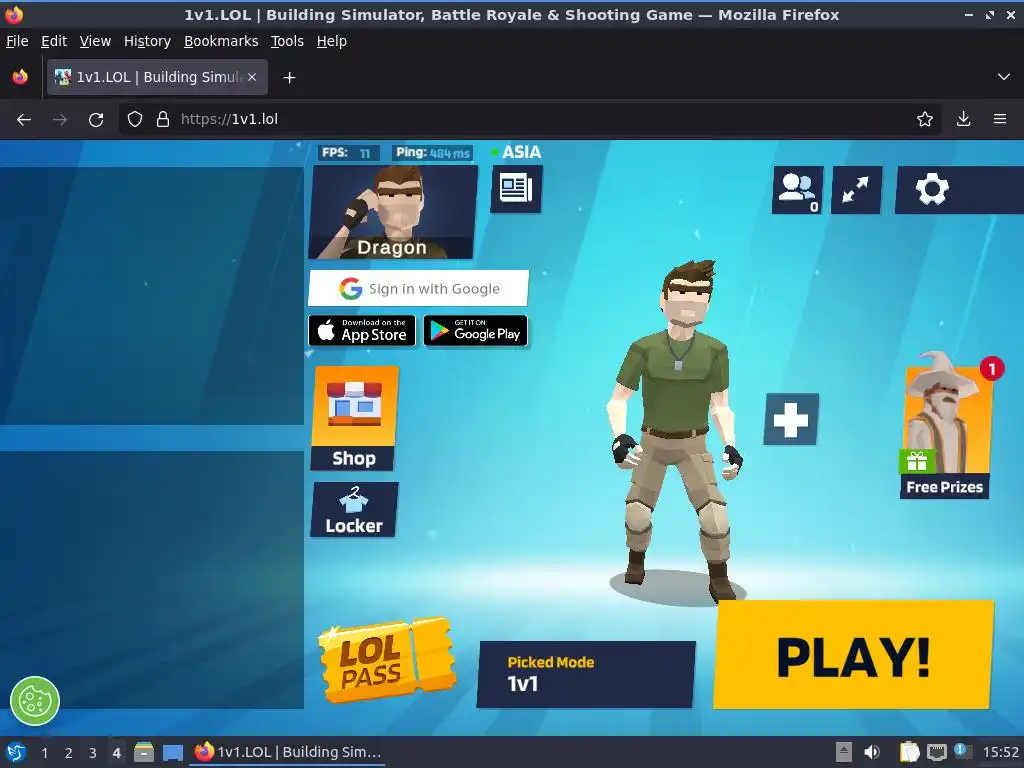
Task: Open the View menu
Action: (95, 41)
